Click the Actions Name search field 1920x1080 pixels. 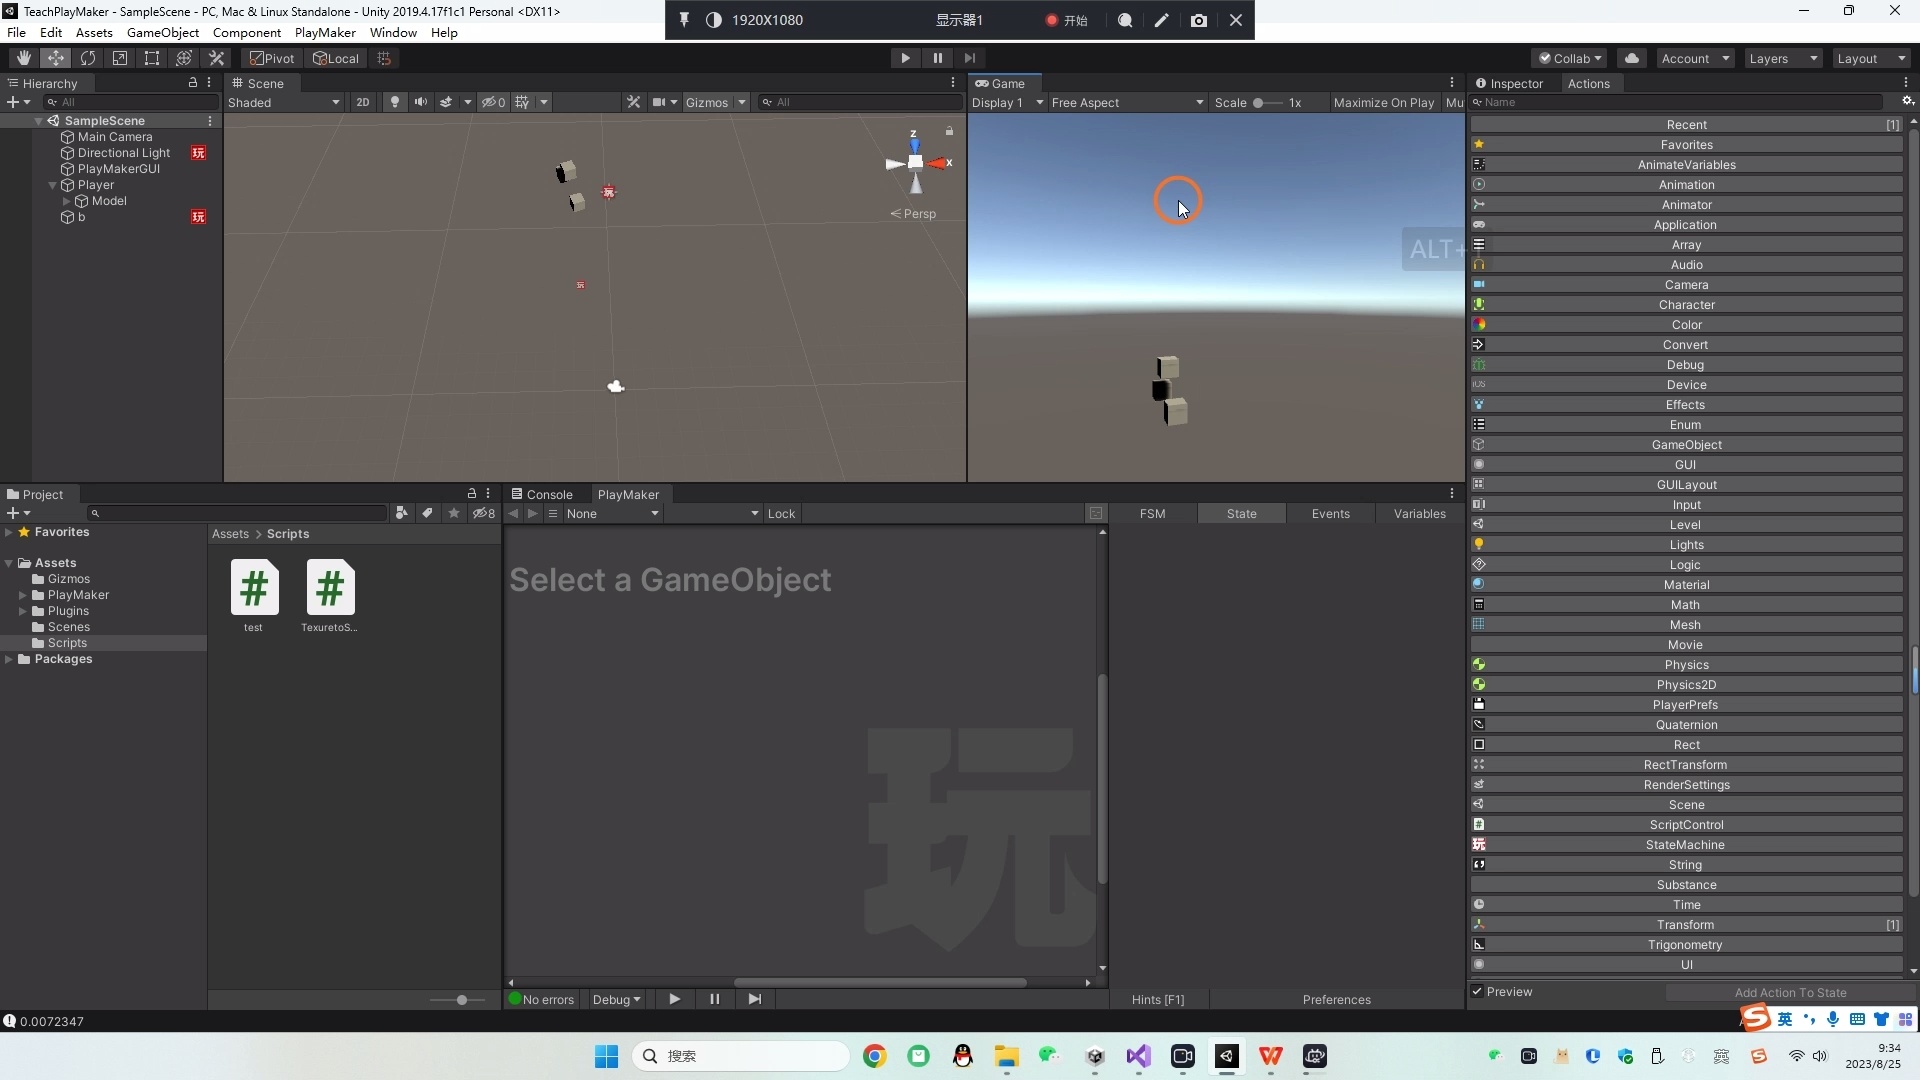pos(1677,102)
